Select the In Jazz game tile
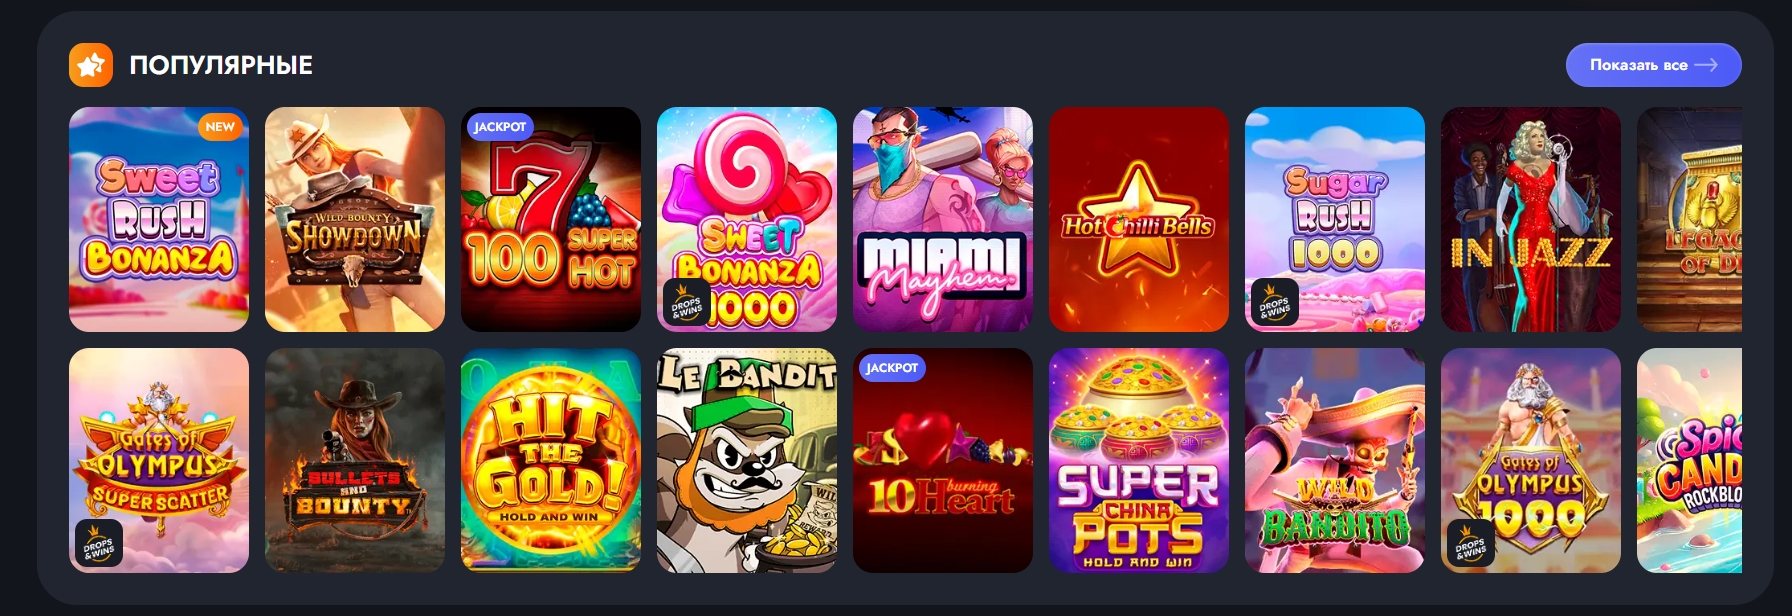 coord(1531,219)
